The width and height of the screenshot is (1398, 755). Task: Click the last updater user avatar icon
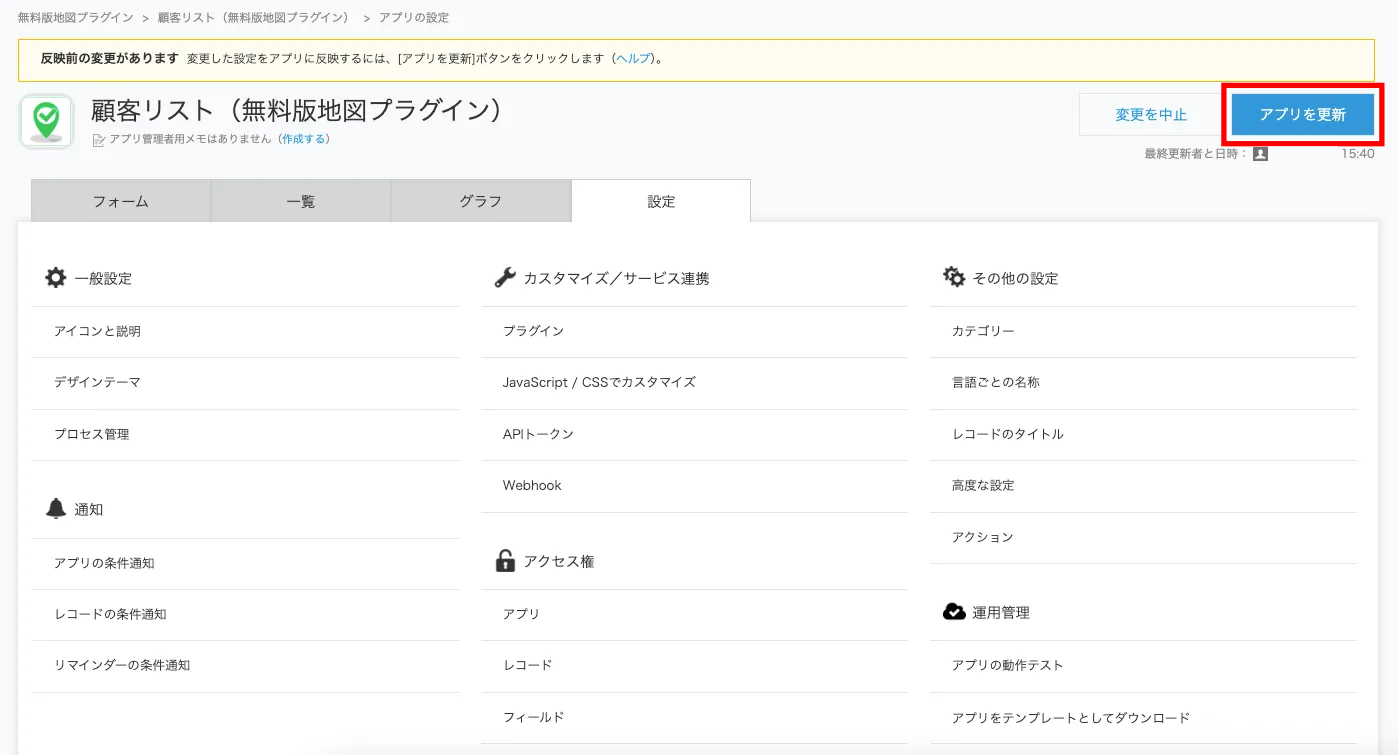coord(1260,154)
